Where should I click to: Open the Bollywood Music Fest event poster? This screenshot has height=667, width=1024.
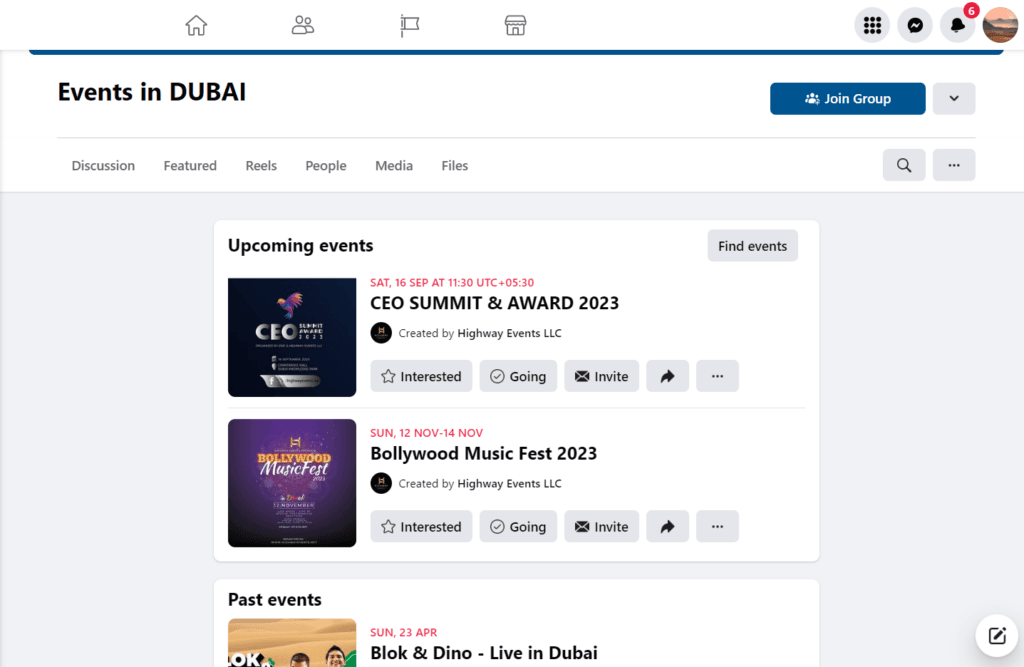pos(292,483)
